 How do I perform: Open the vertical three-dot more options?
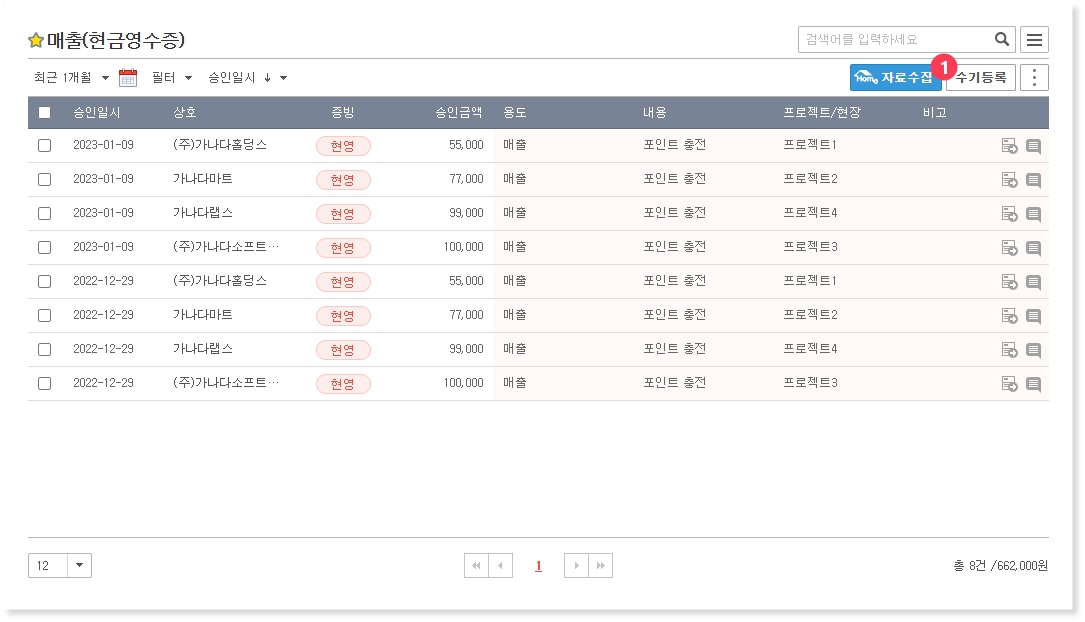[1034, 78]
